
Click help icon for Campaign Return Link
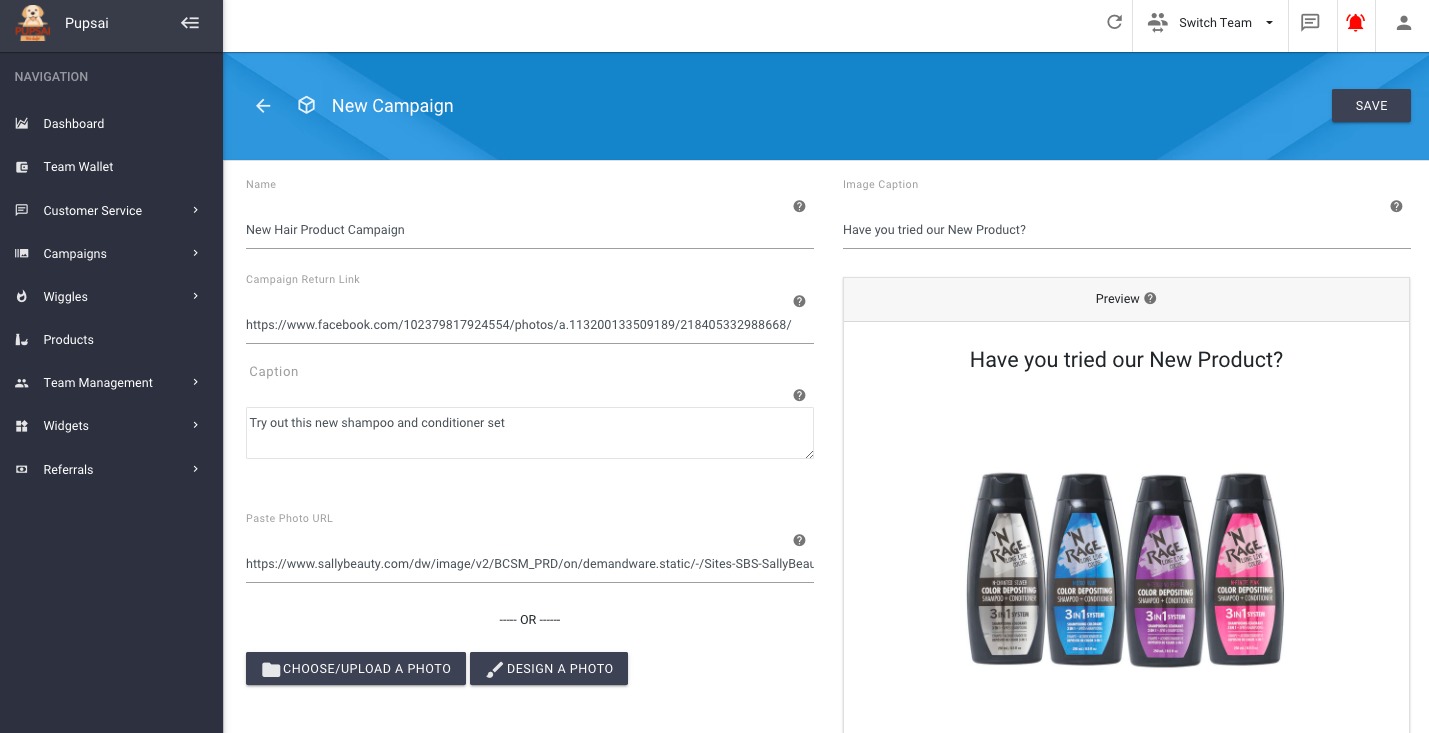pos(799,301)
